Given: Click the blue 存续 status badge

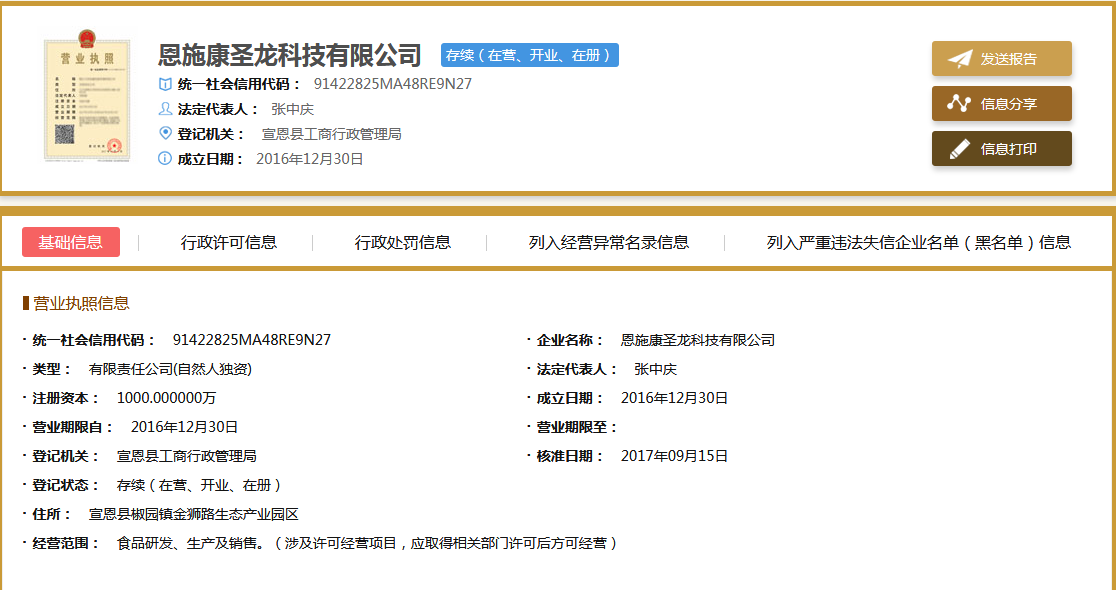Looking at the screenshot, I should 529,56.
